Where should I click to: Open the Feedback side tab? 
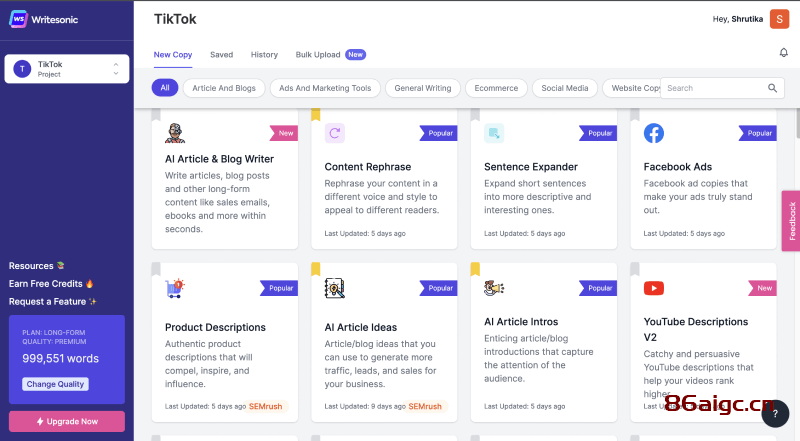pos(791,221)
